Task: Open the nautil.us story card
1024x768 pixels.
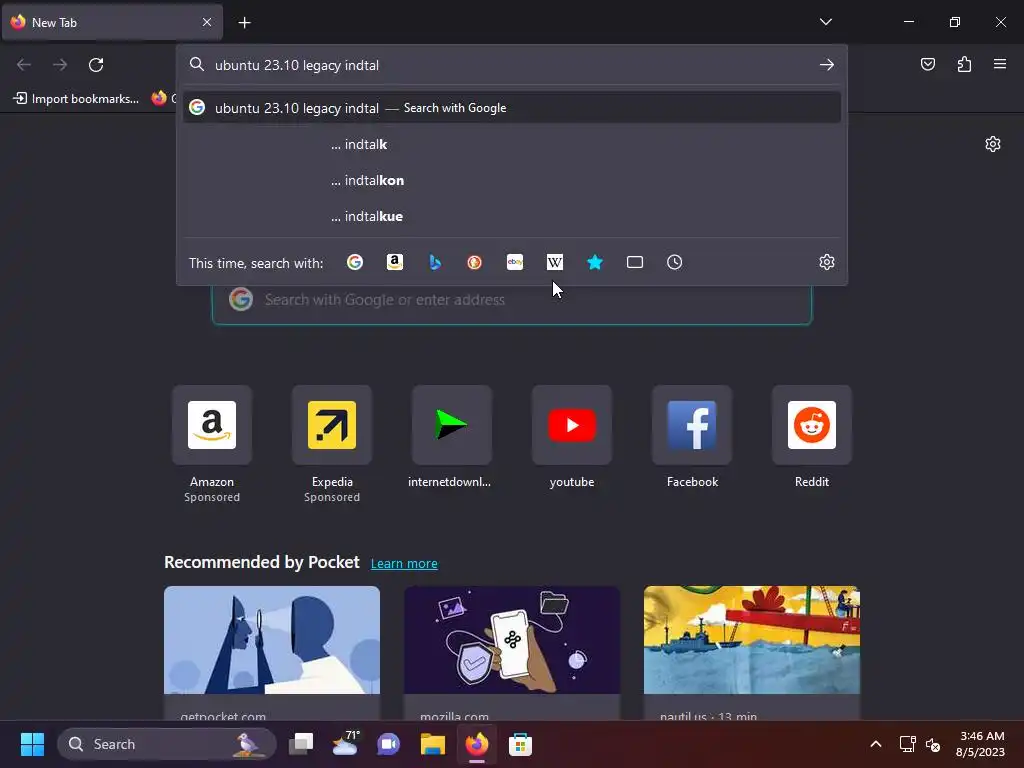Action: [752, 653]
